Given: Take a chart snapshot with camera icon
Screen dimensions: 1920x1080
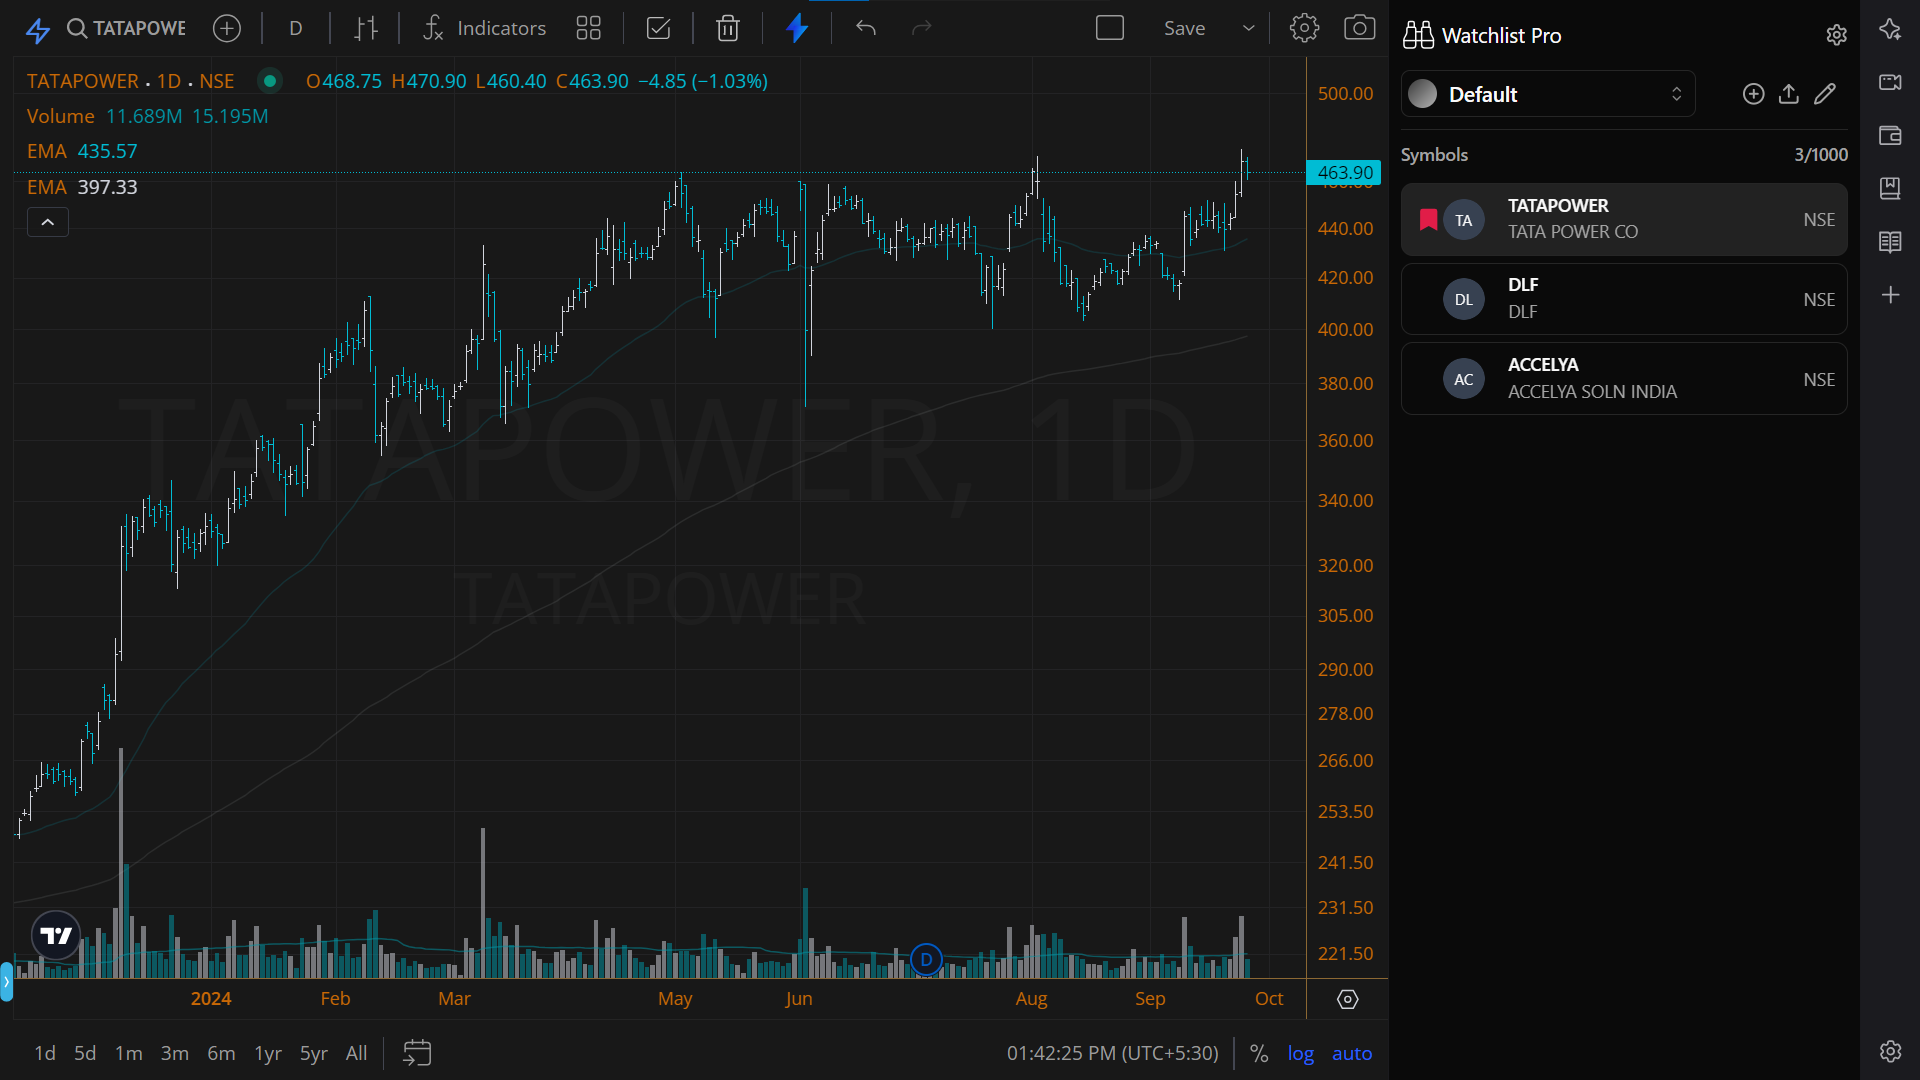Looking at the screenshot, I should [x=1359, y=28].
